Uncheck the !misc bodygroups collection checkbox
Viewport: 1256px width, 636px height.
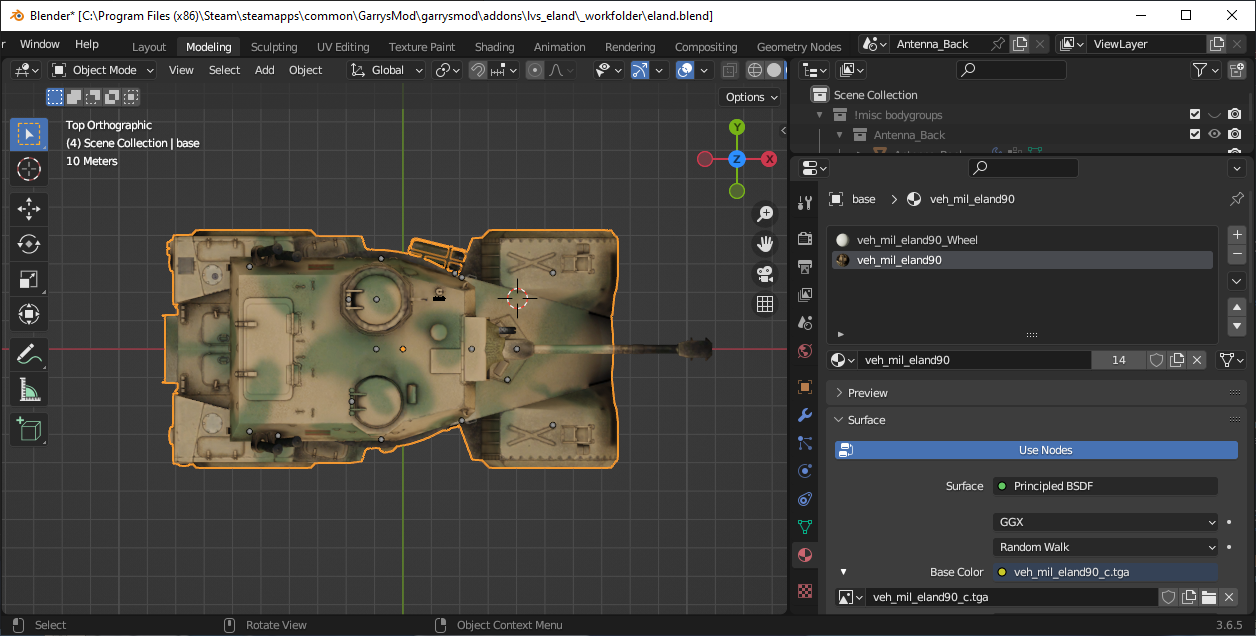1194,115
